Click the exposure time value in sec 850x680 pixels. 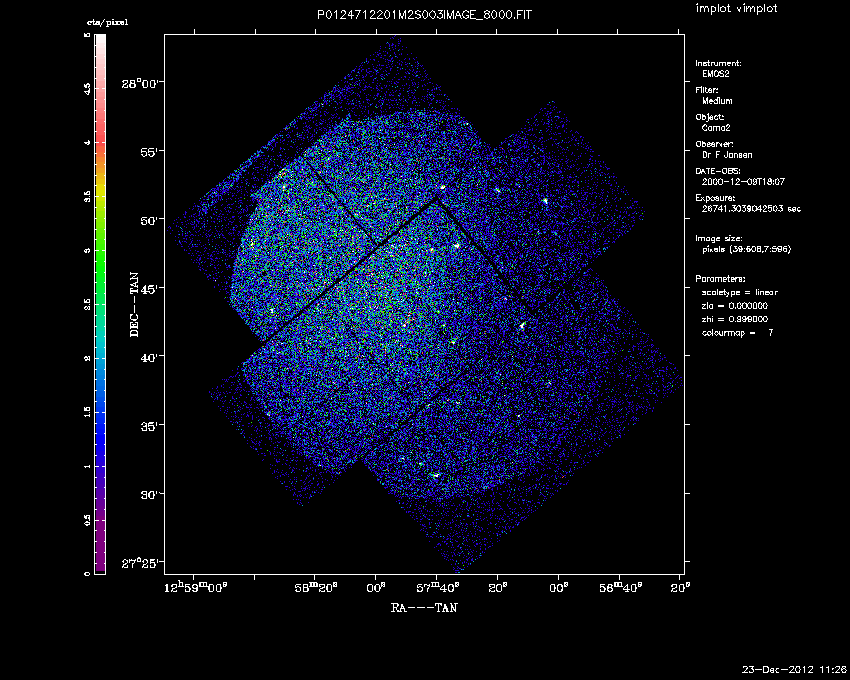click(751, 209)
